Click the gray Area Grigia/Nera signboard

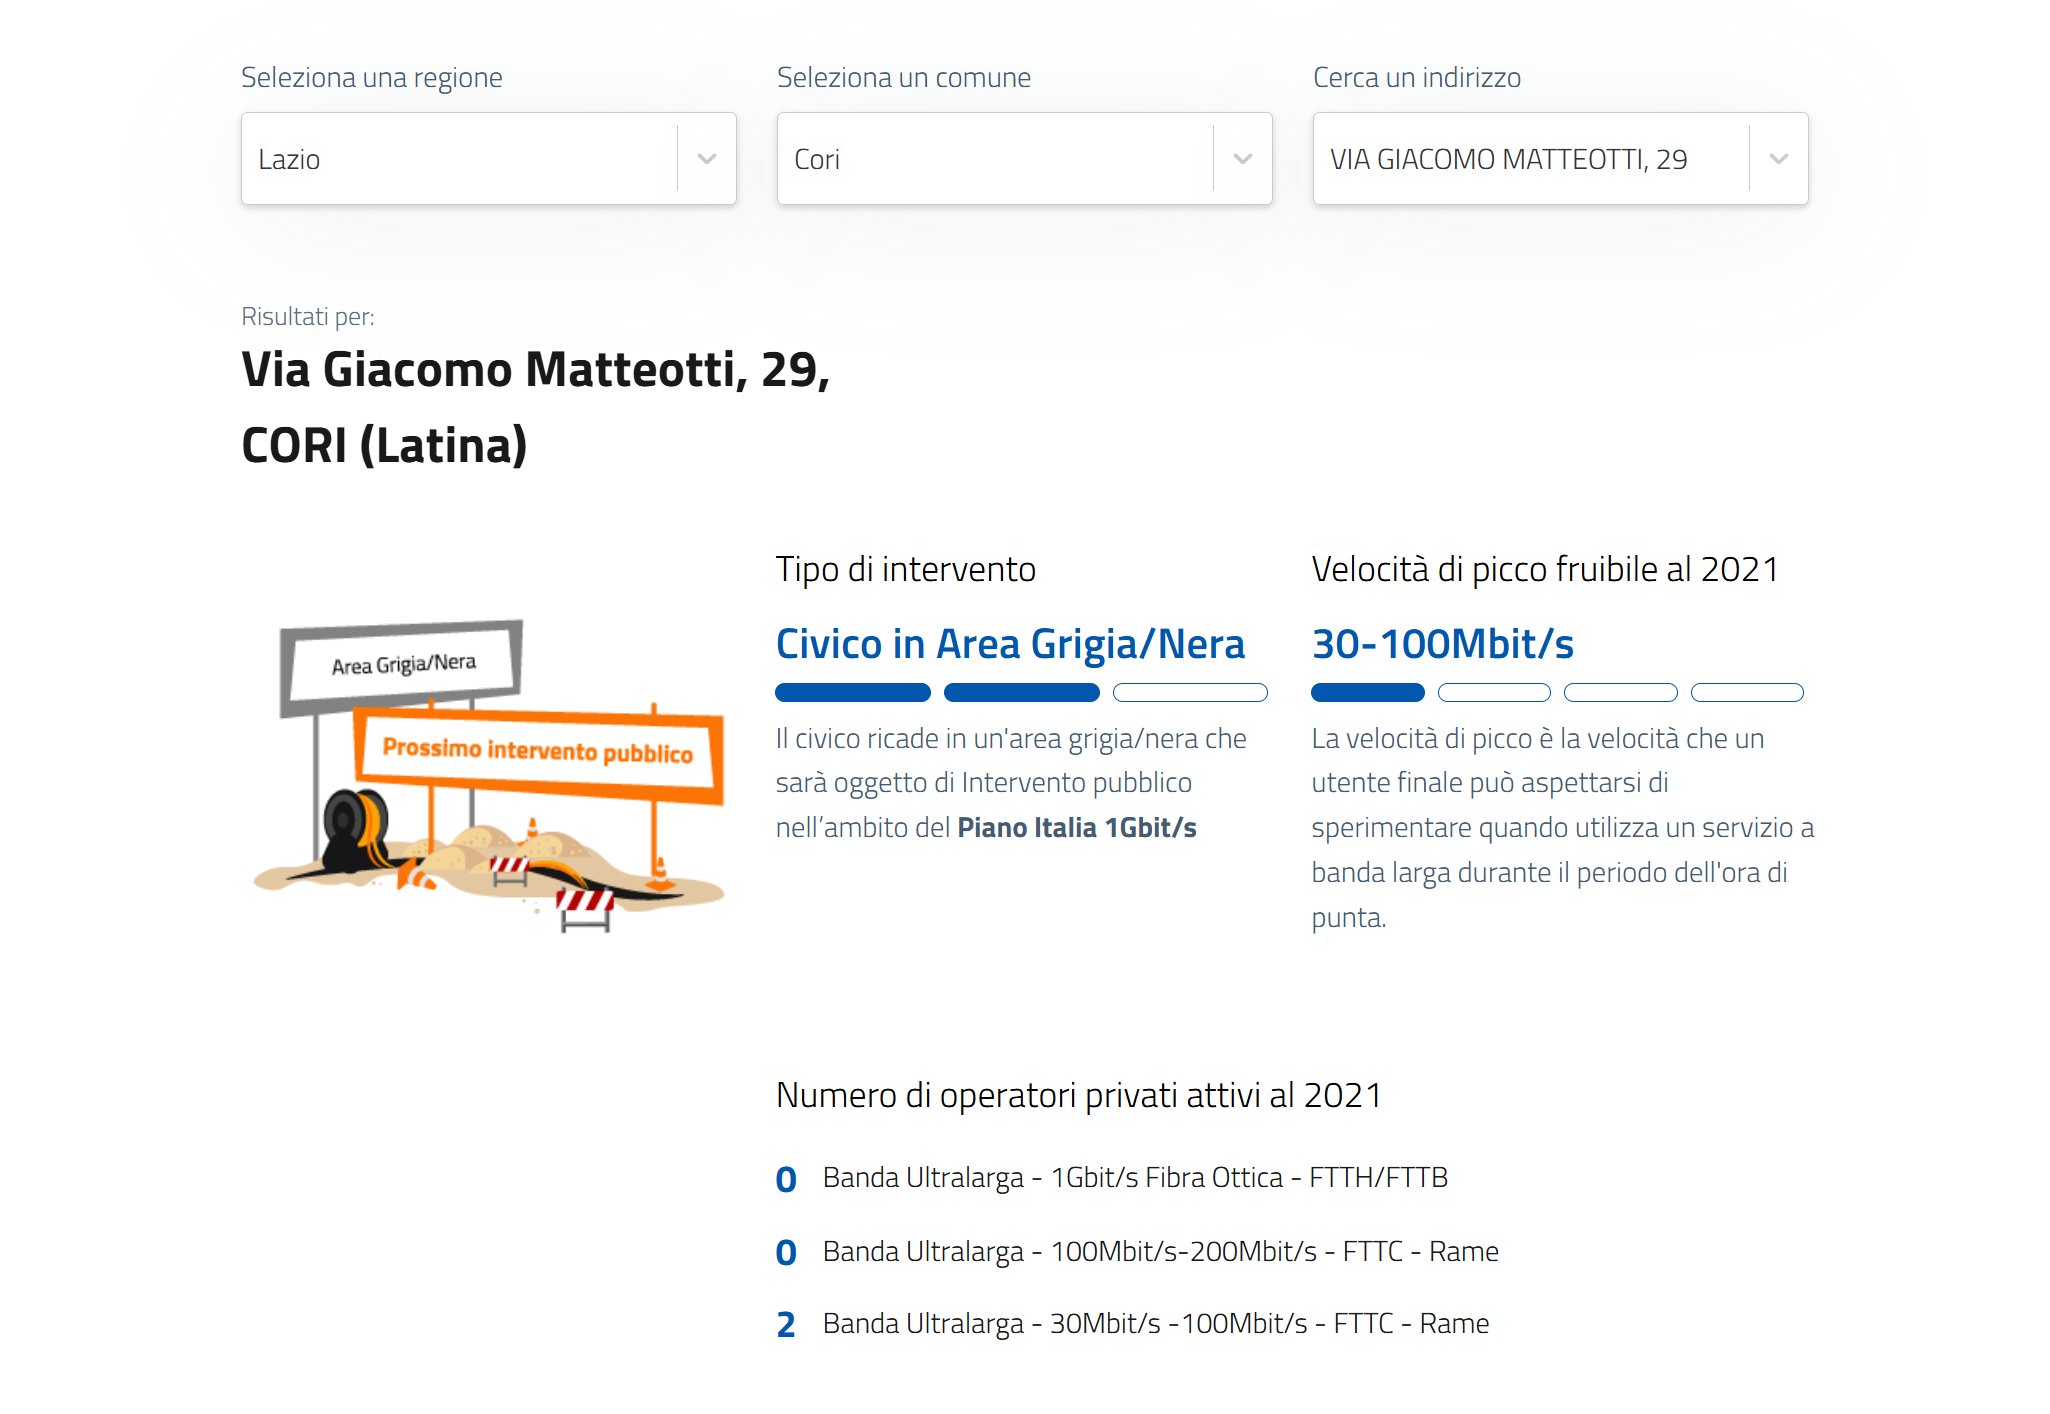point(403,665)
